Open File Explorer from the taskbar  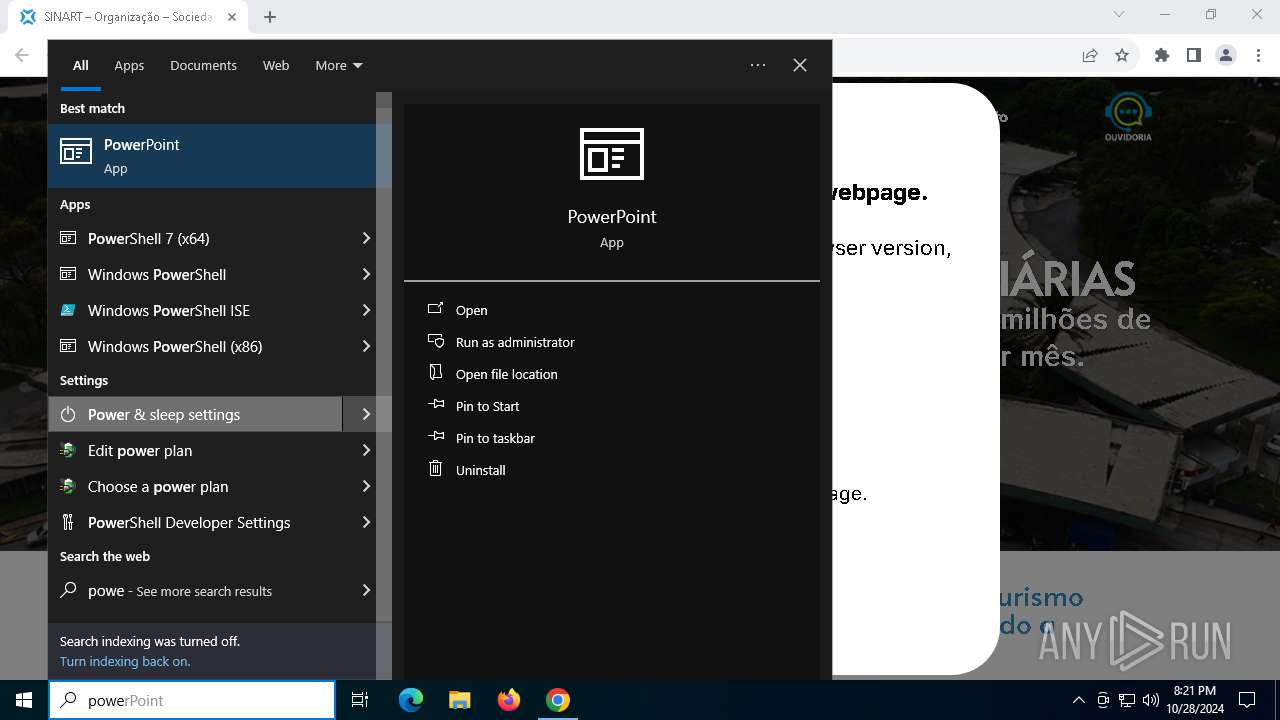pyautogui.click(x=459, y=700)
